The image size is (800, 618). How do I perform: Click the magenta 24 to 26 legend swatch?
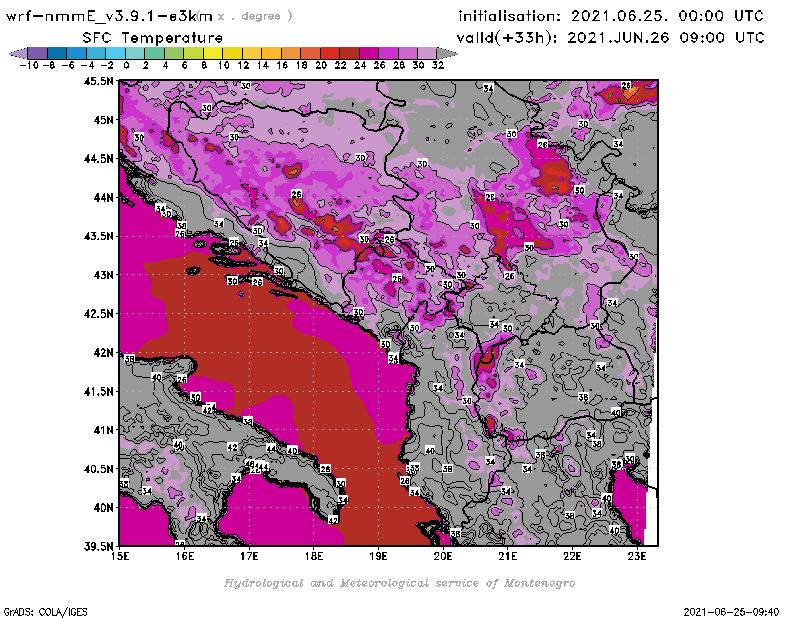click(369, 53)
